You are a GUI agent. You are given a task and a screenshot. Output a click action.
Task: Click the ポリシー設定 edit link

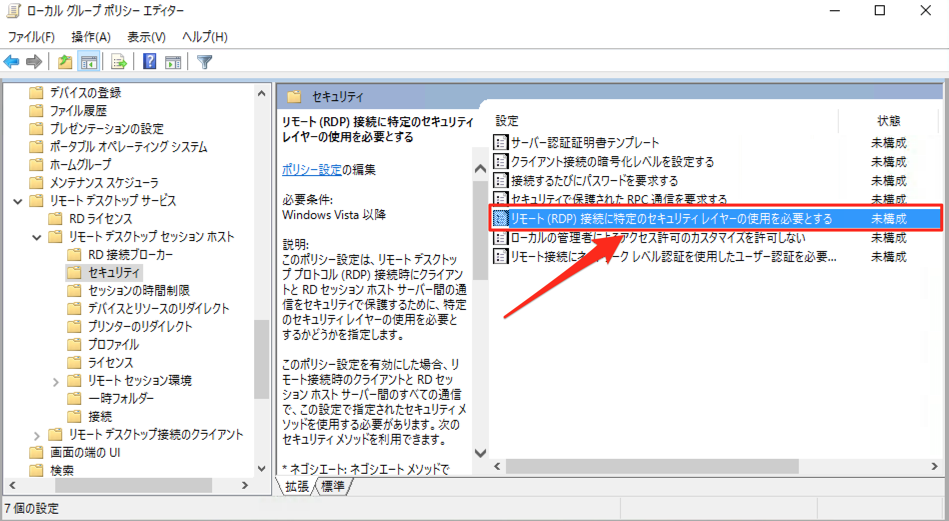click(312, 170)
